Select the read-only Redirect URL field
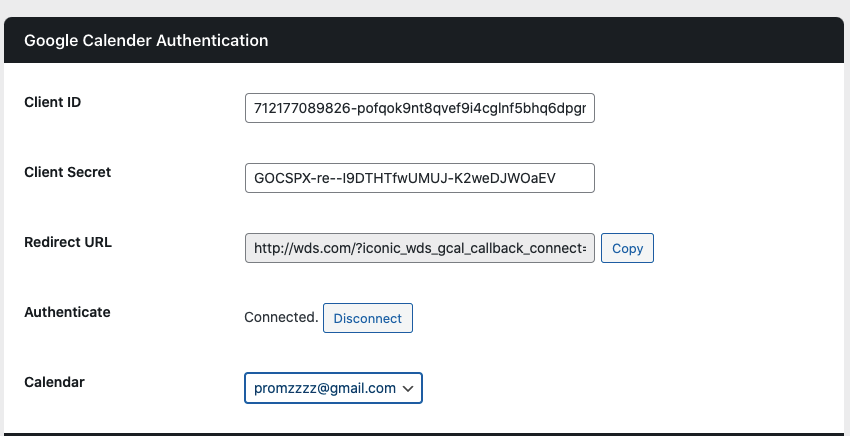Viewport: 850px width, 436px height. click(x=419, y=248)
